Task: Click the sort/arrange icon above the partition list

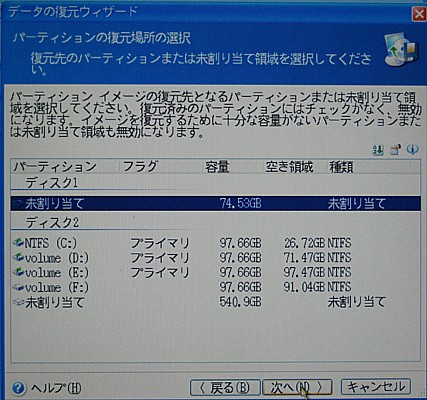Action: (x=378, y=151)
